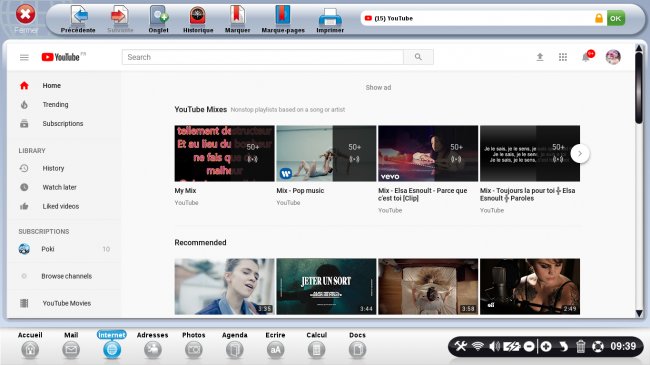Open the Mix - Pop music thumbnail
This screenshot has width=650, height=365.
tap(326, 153)
